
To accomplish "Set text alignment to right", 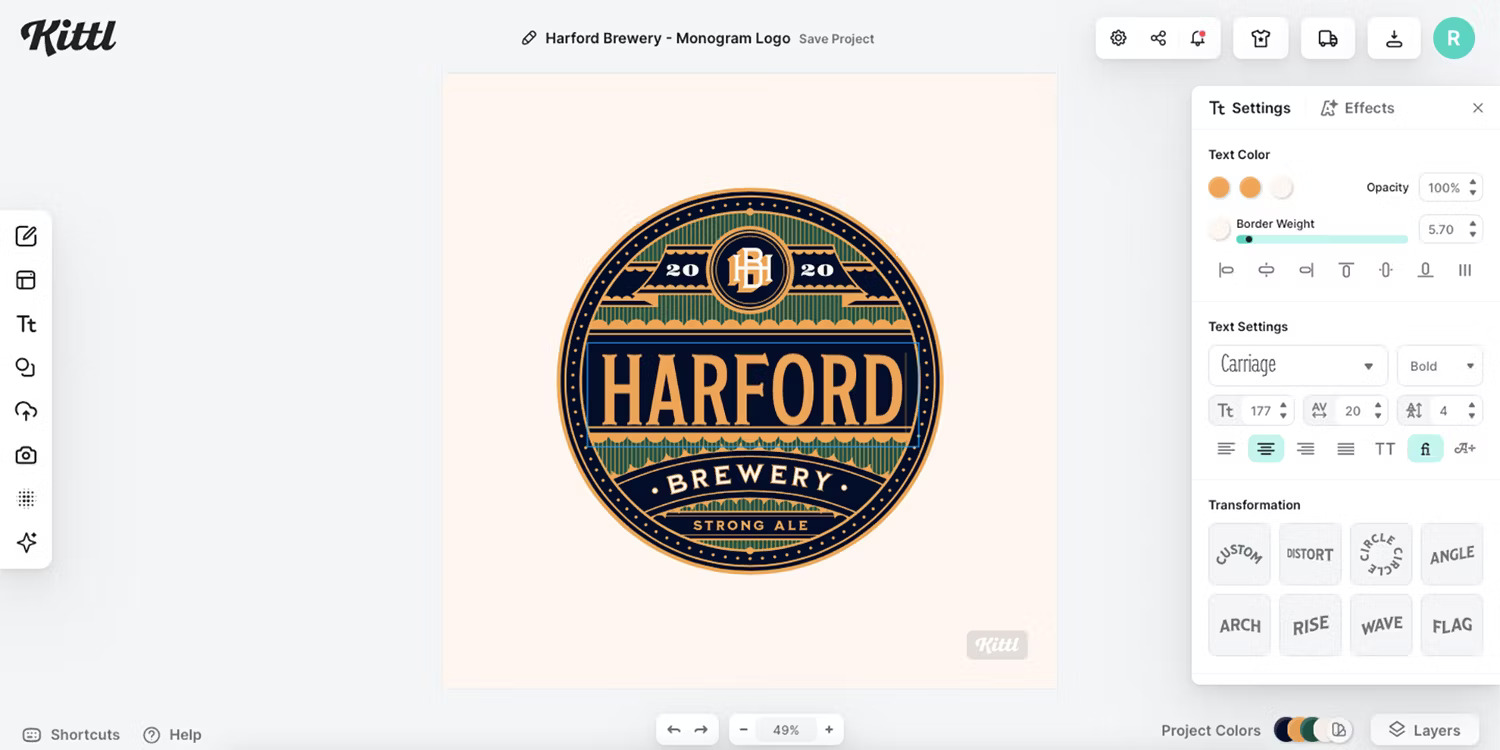I will click(1306, 449).
